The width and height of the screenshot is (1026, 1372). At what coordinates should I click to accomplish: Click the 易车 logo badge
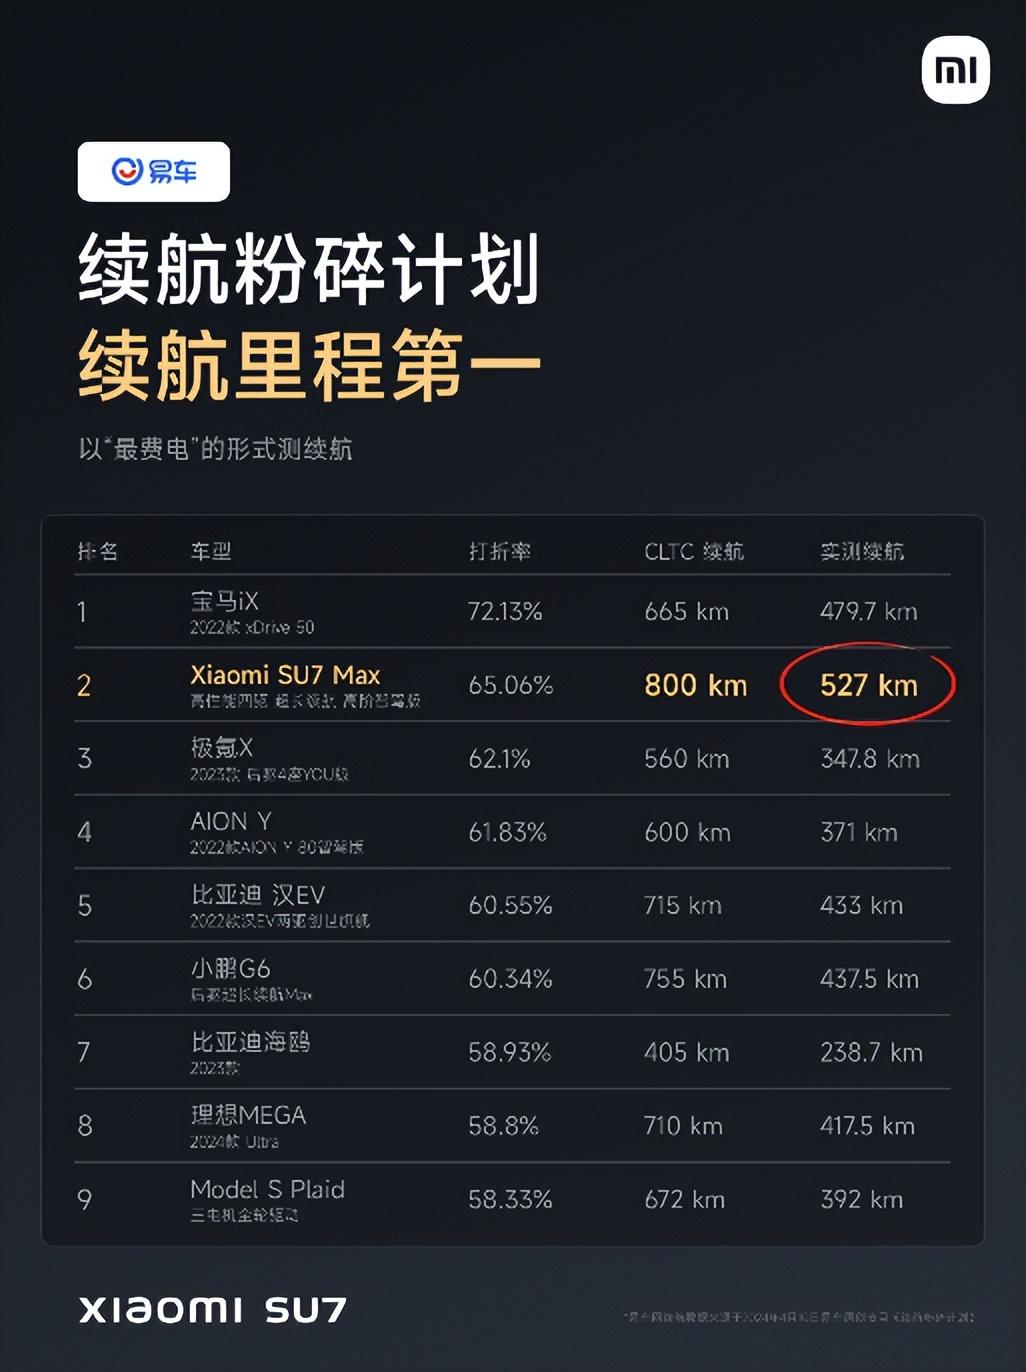tap(154, 172)
